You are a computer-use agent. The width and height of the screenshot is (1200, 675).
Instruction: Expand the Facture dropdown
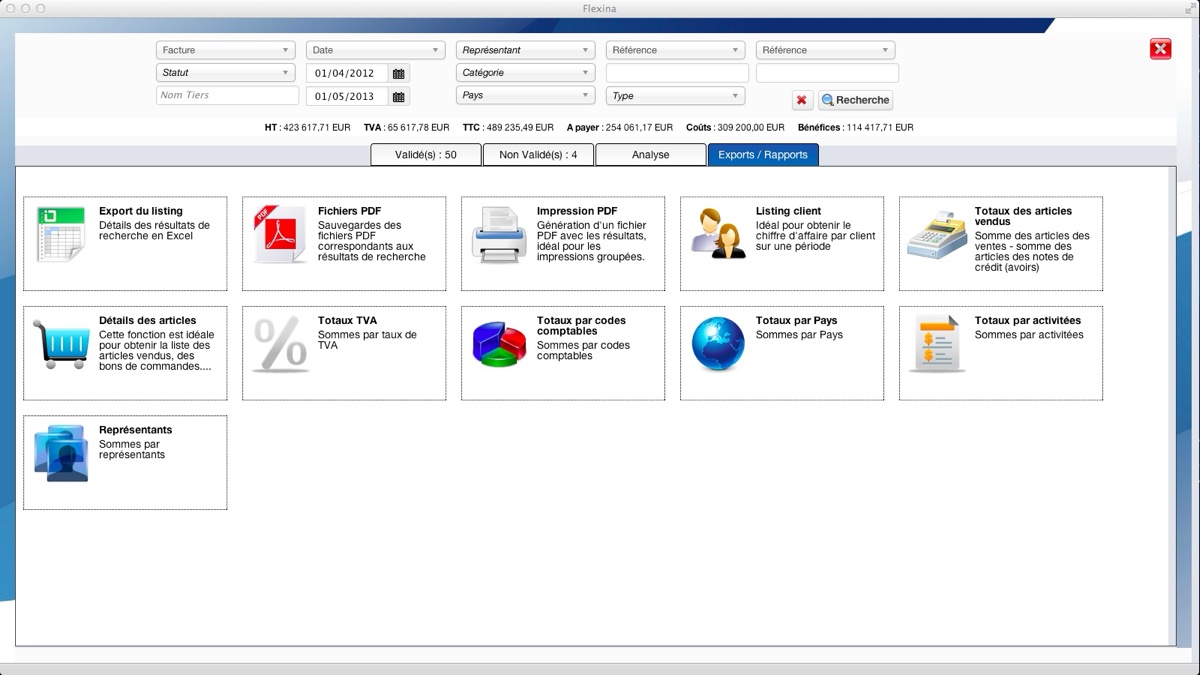pos(225,50)
